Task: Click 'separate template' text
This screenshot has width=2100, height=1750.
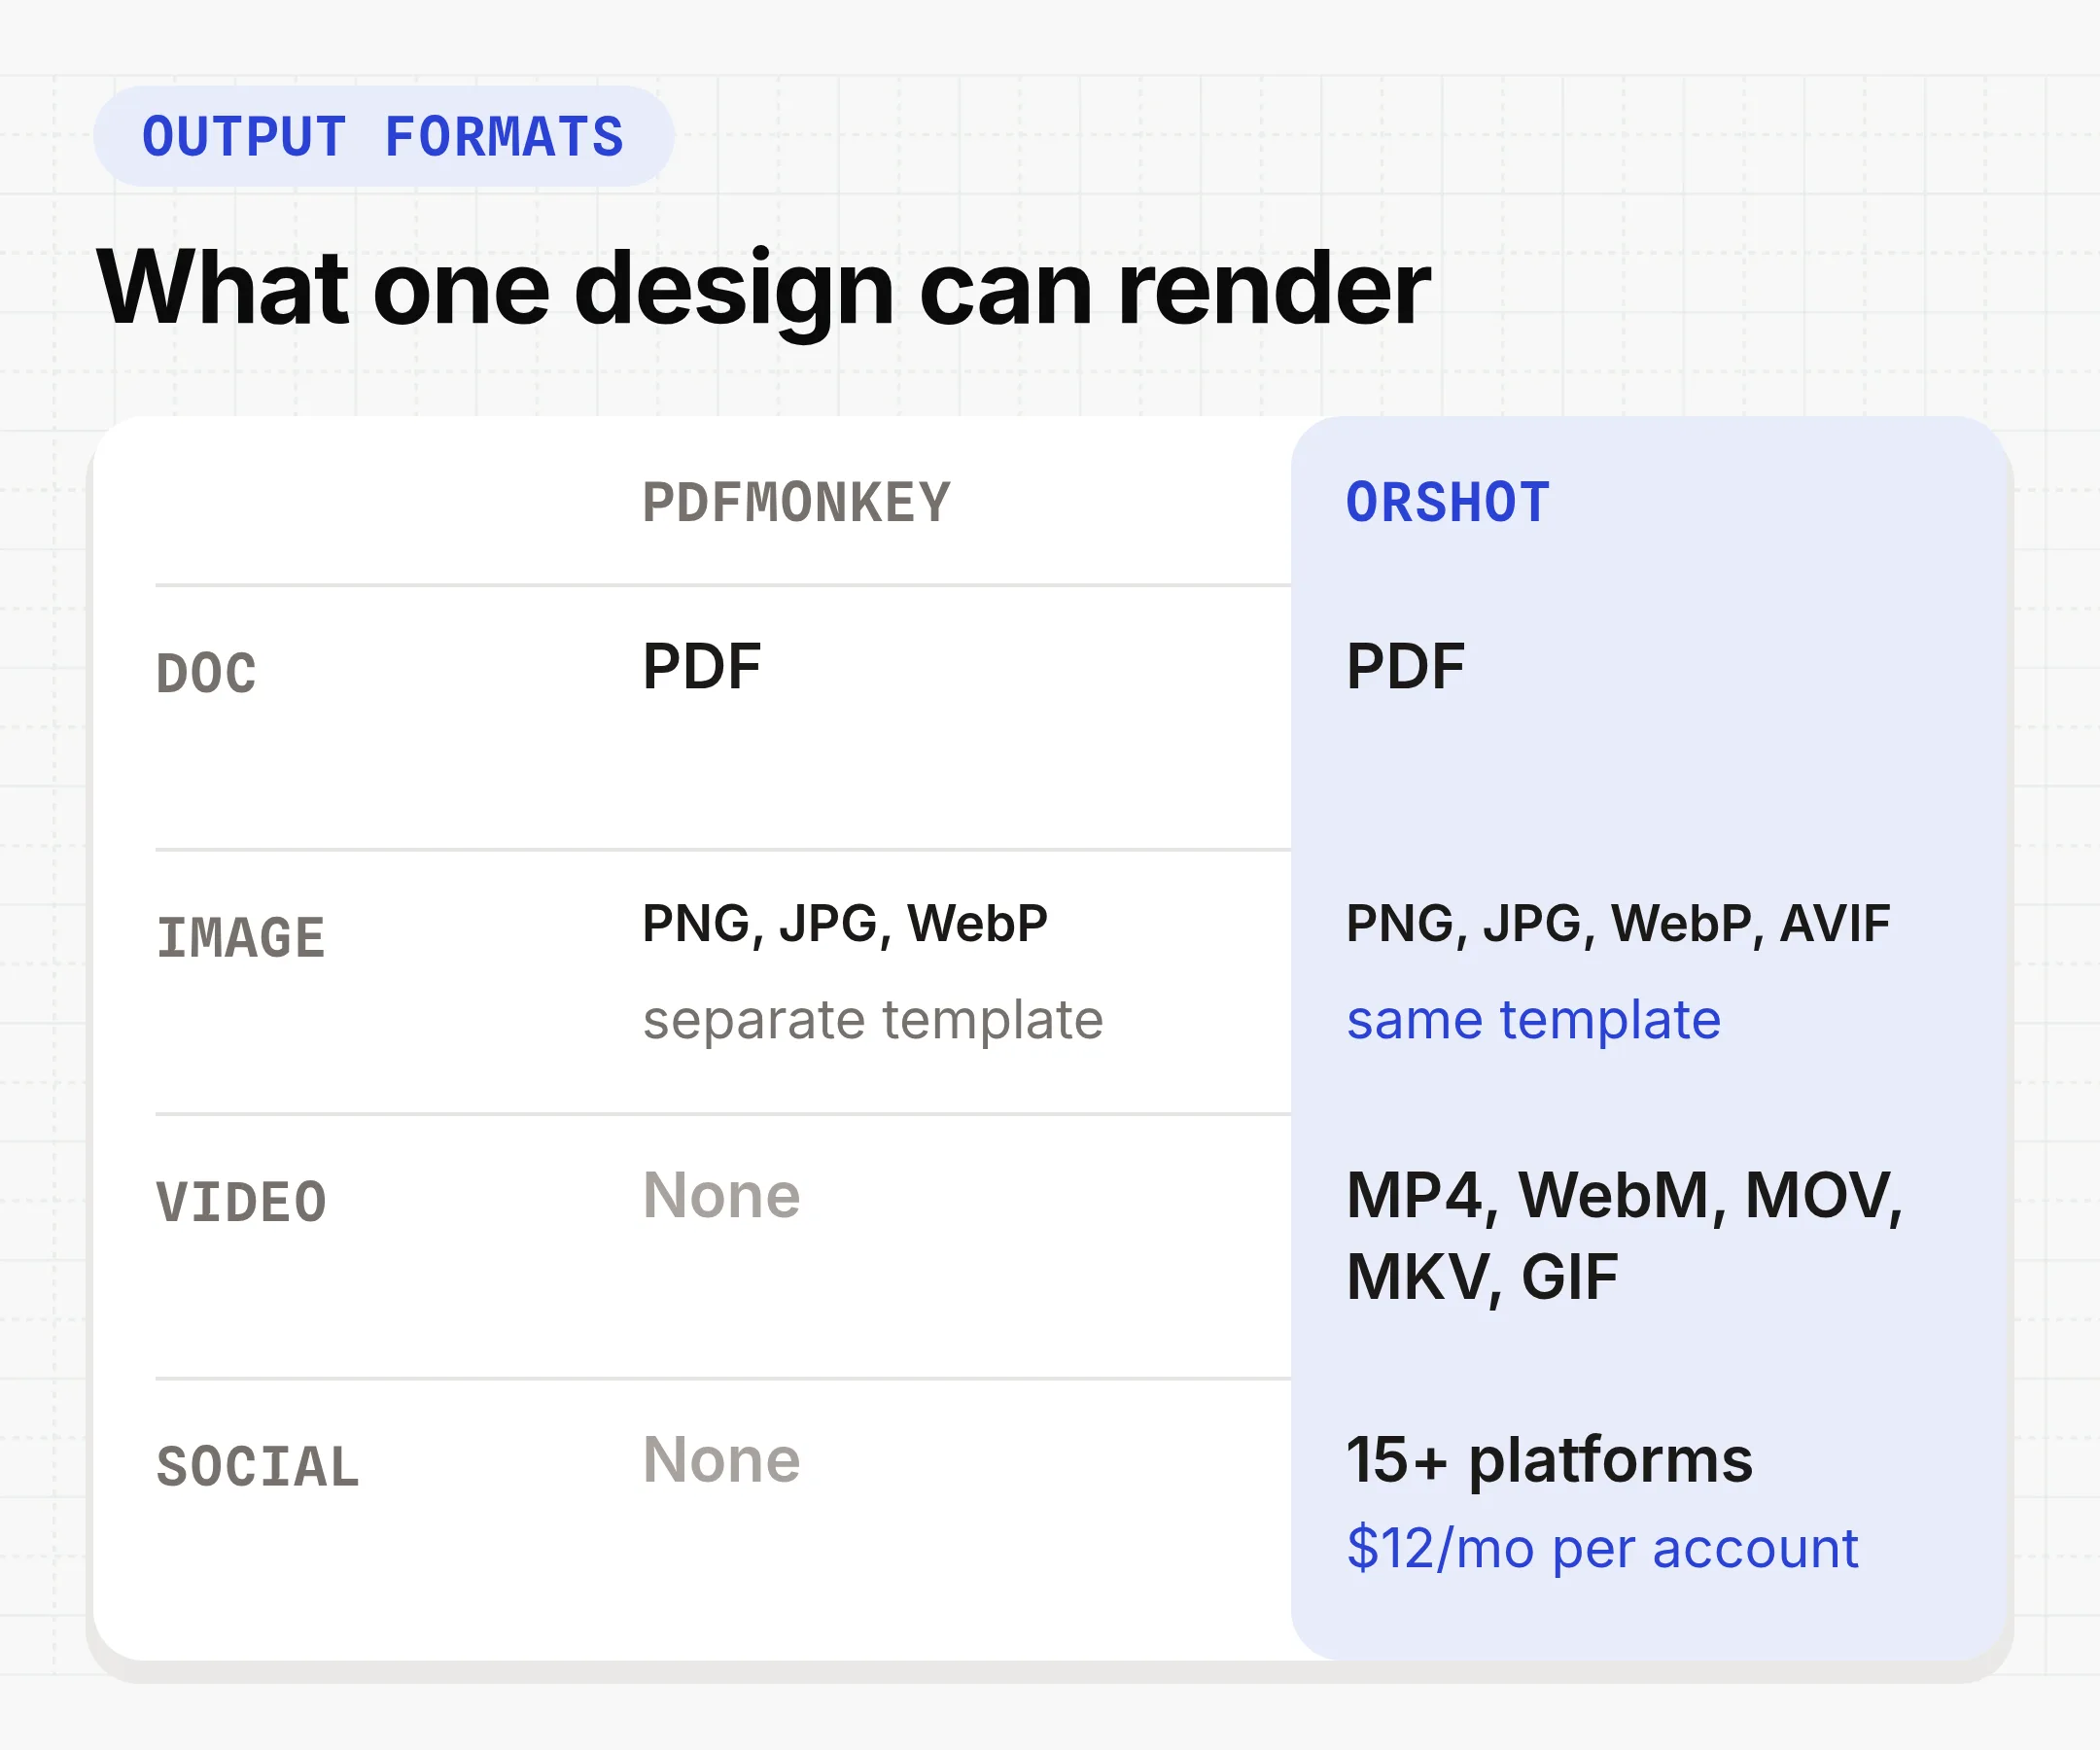Action: [x=873, y=1020]
